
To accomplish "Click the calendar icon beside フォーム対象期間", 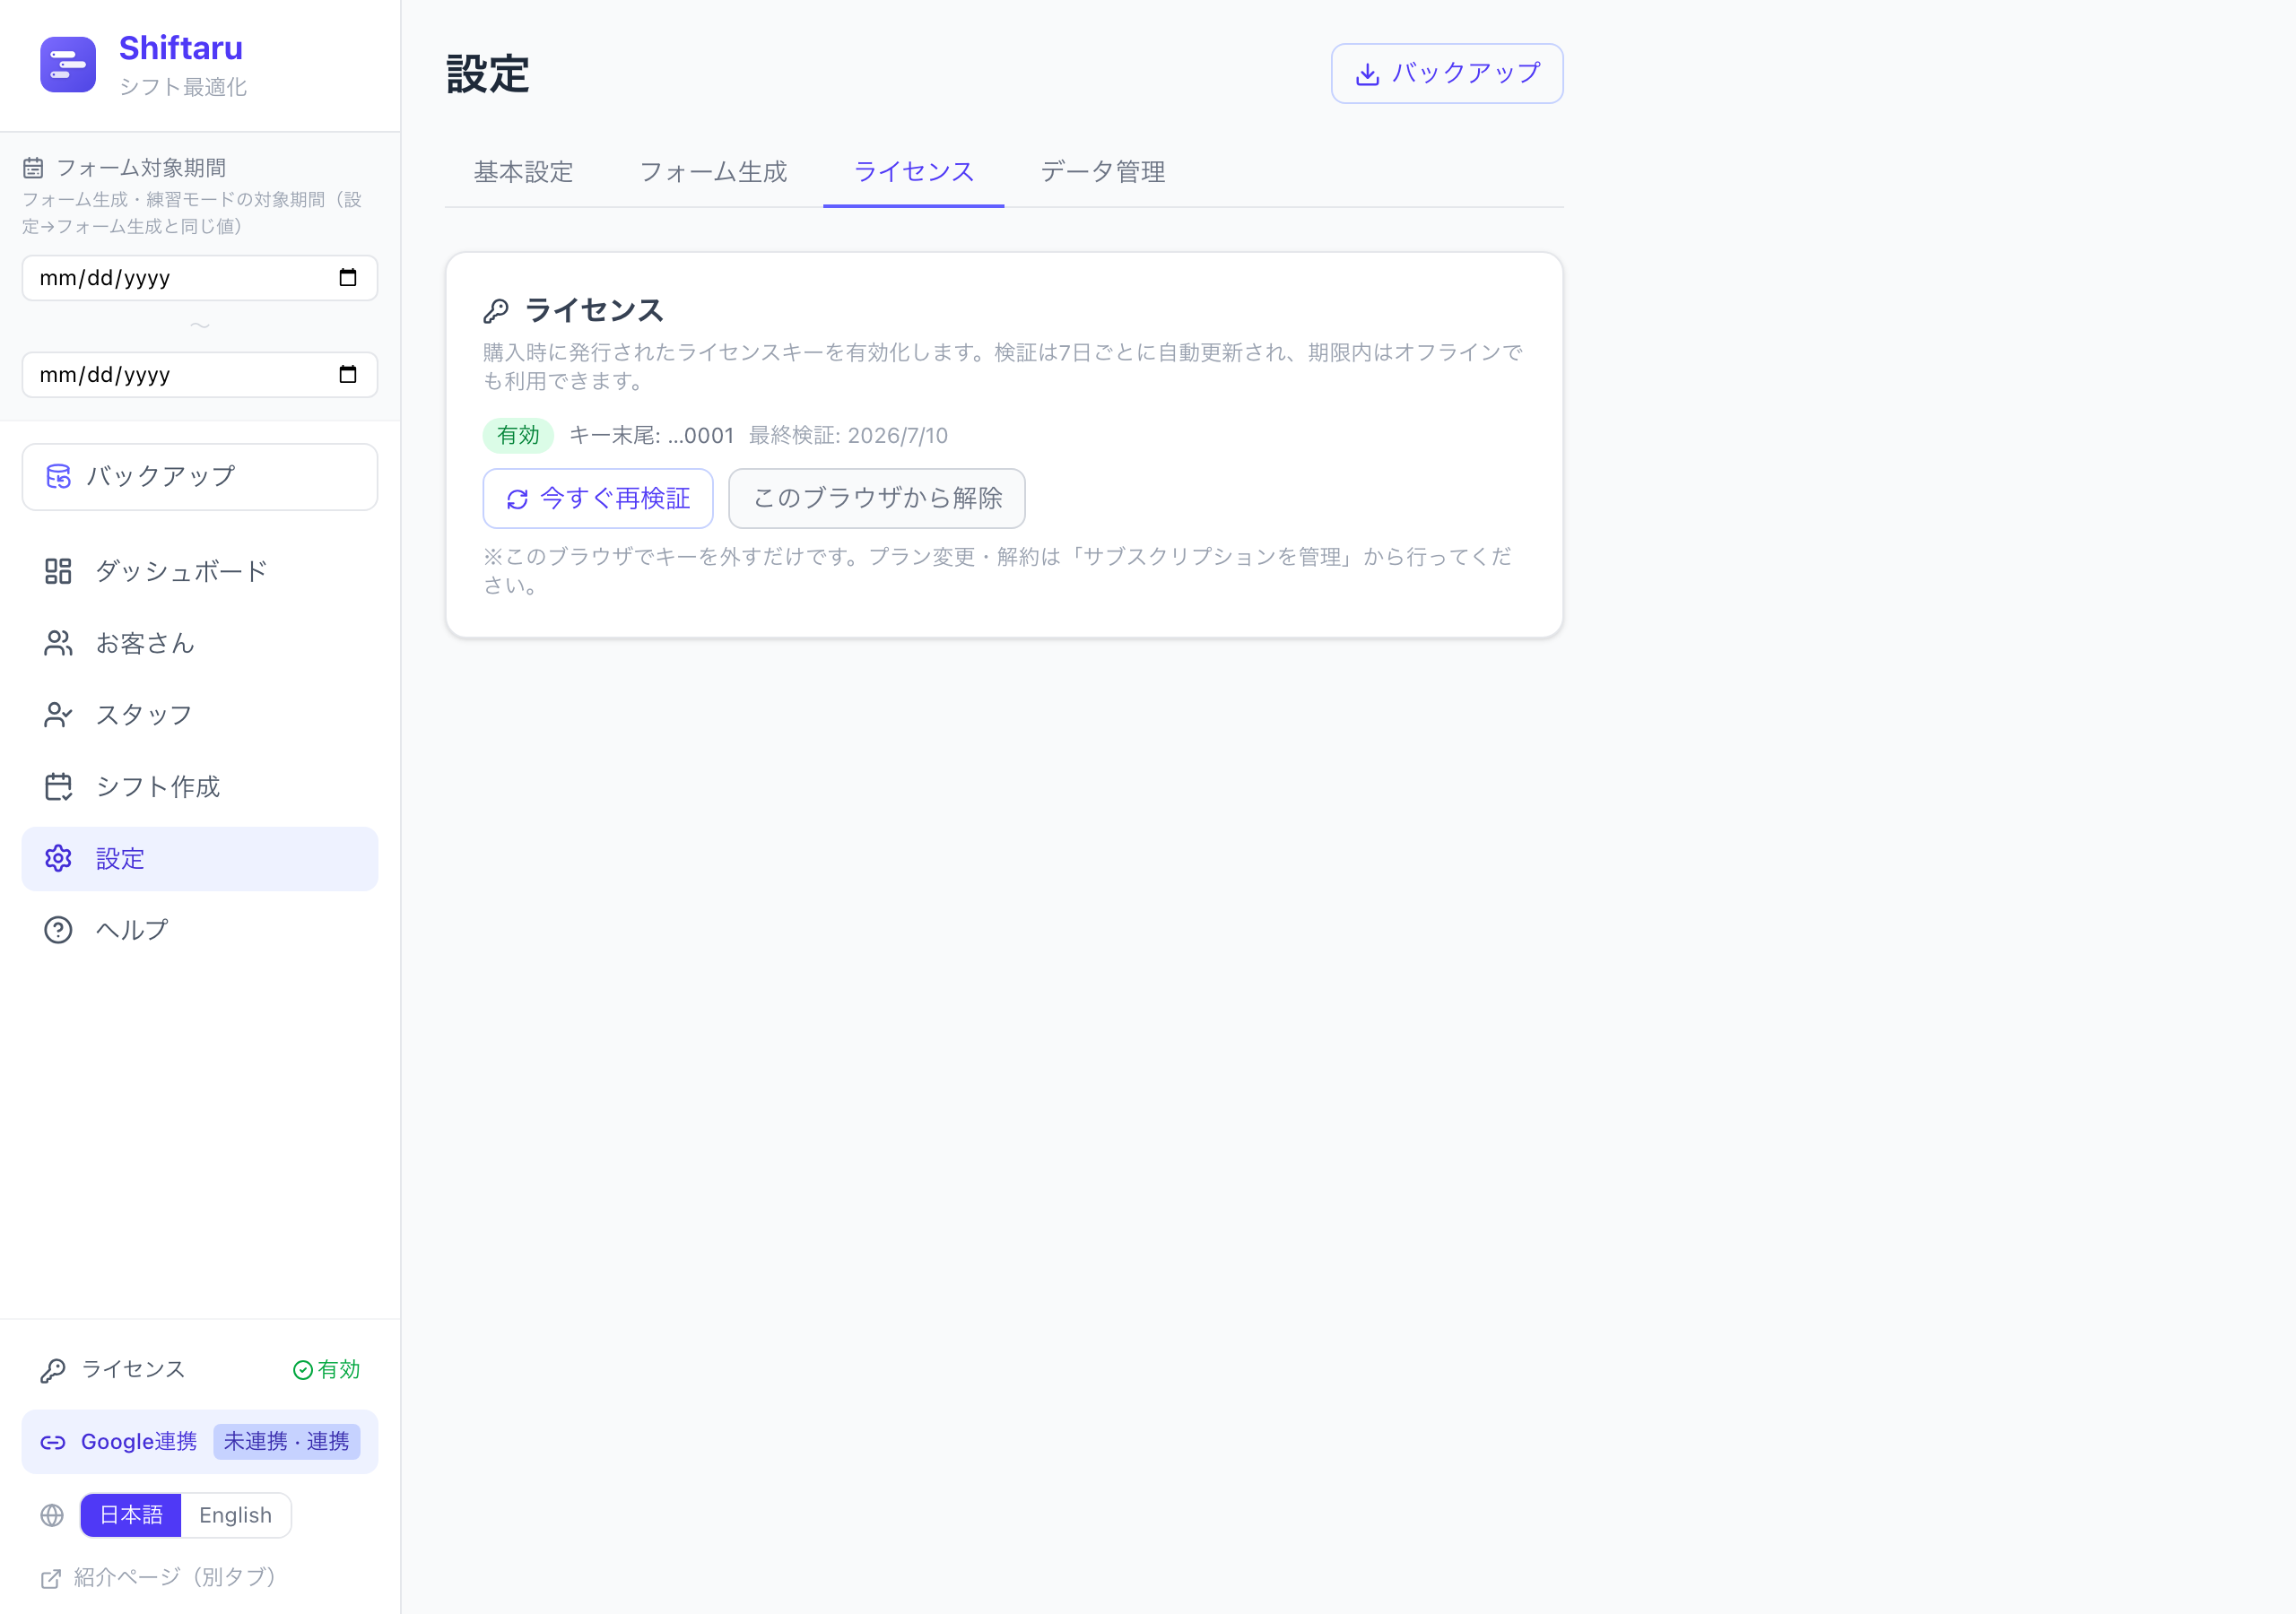I will coord(34,168).
